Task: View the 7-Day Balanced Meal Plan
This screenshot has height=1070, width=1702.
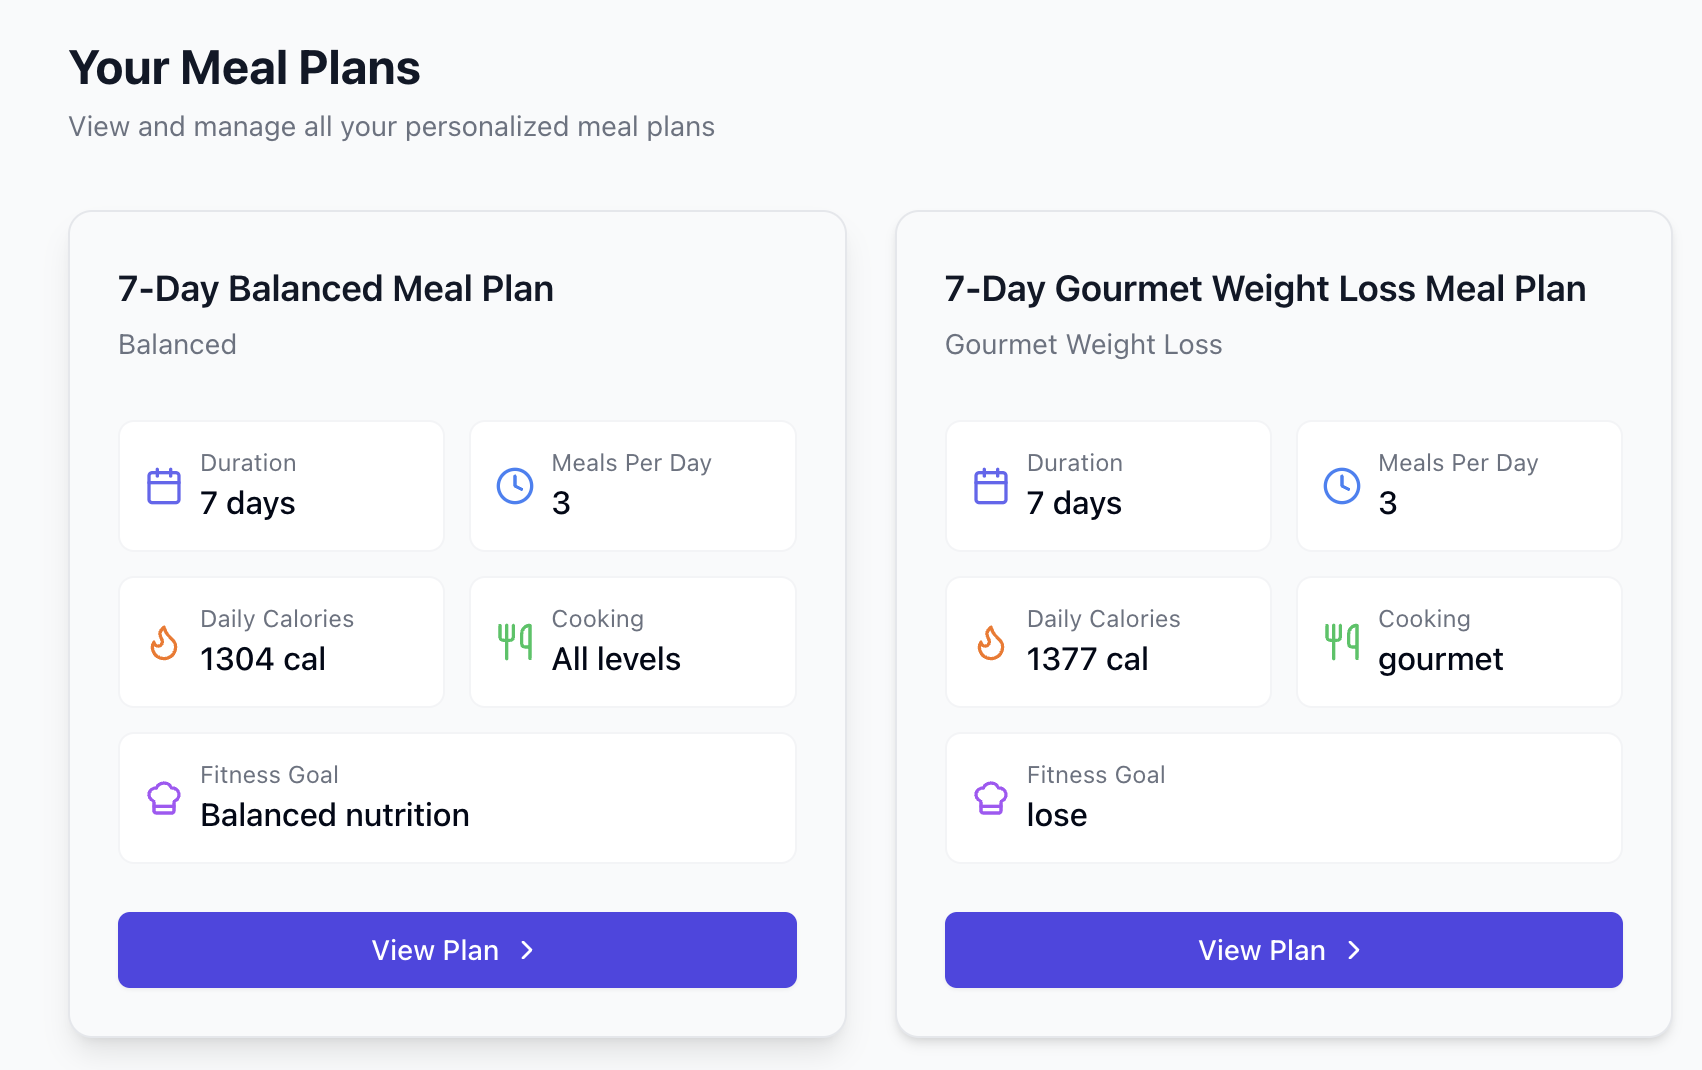Action: click(x=456, y=950)
